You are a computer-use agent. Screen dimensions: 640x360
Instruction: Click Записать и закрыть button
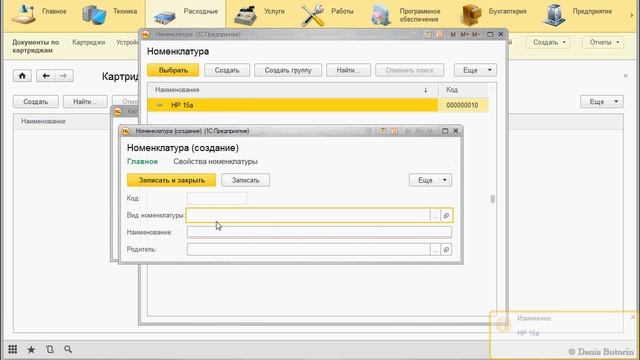click(171, 180)
